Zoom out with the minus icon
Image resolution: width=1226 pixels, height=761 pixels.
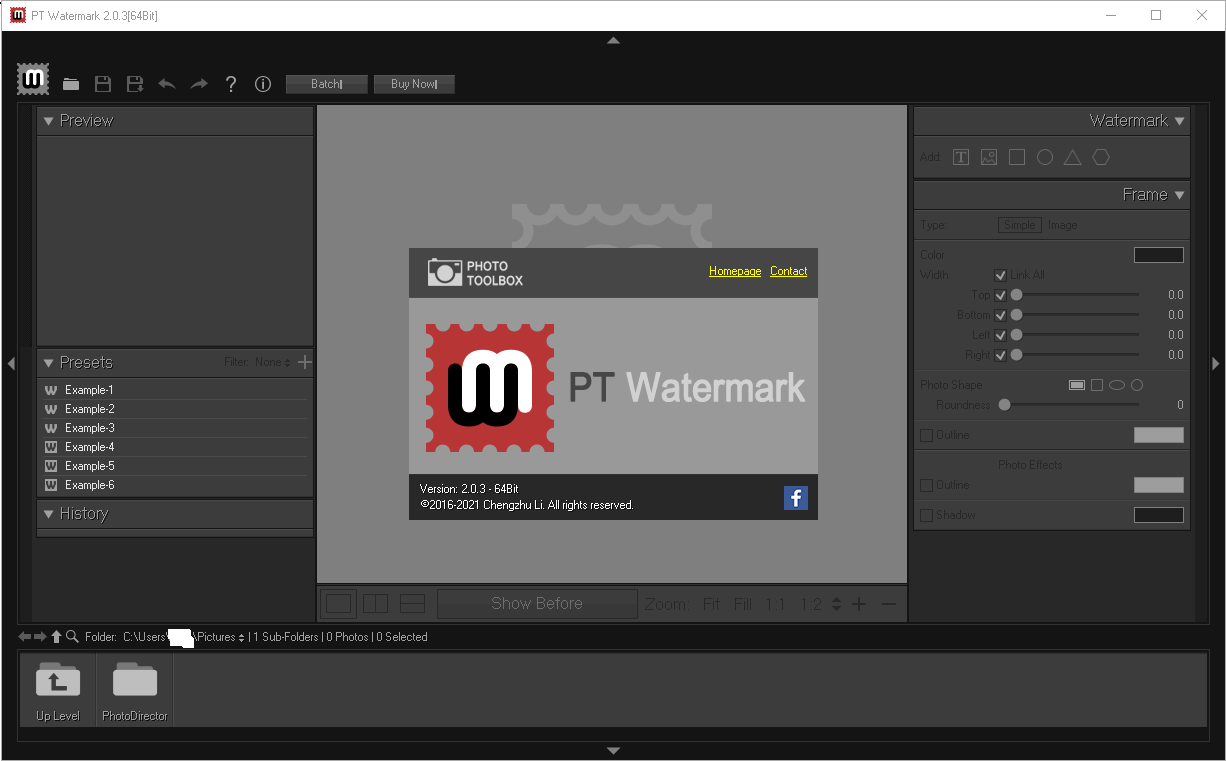click(889, 604)
